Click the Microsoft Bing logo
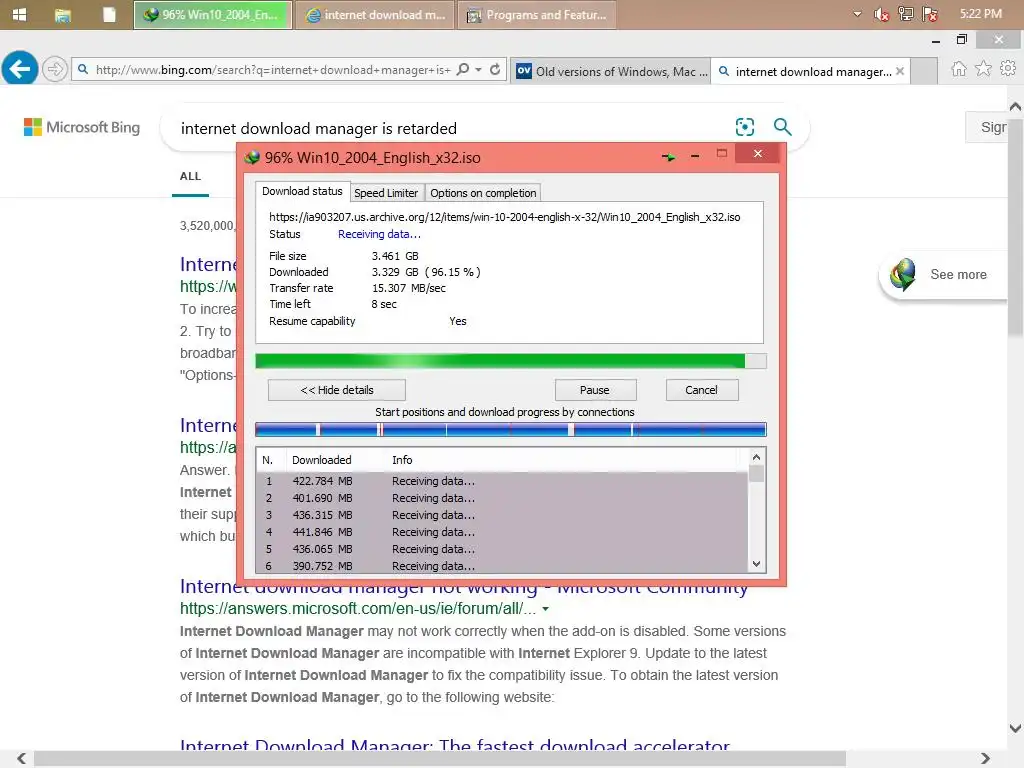 (82, 127)
